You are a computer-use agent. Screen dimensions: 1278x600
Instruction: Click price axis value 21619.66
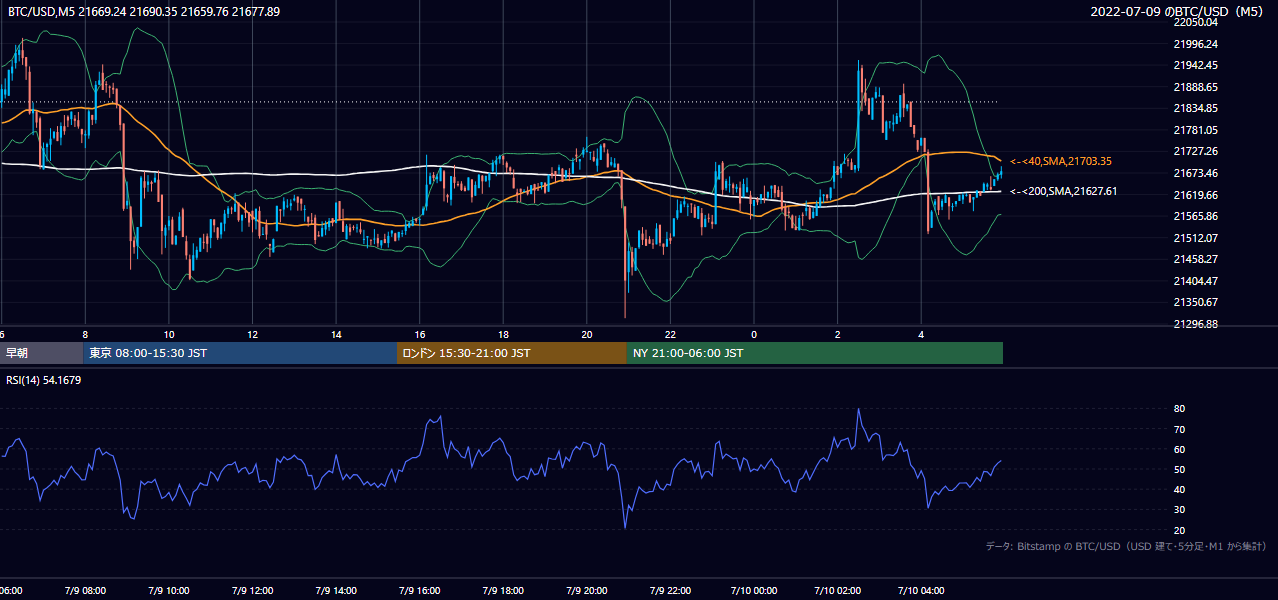tap(1195, 195)
